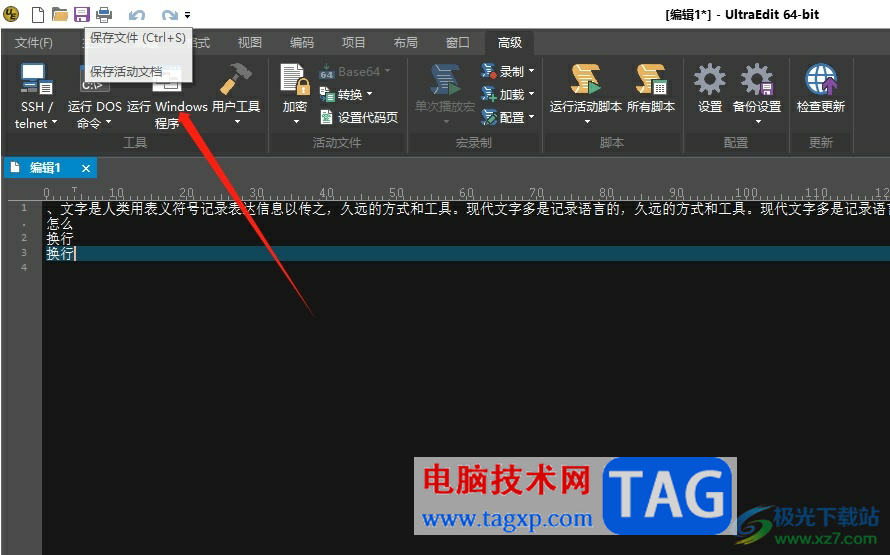Image resolution: width=890 pixels, height=555 pixels.
Task: Redo the edit with the redo arrow
Action: [169, 15]
